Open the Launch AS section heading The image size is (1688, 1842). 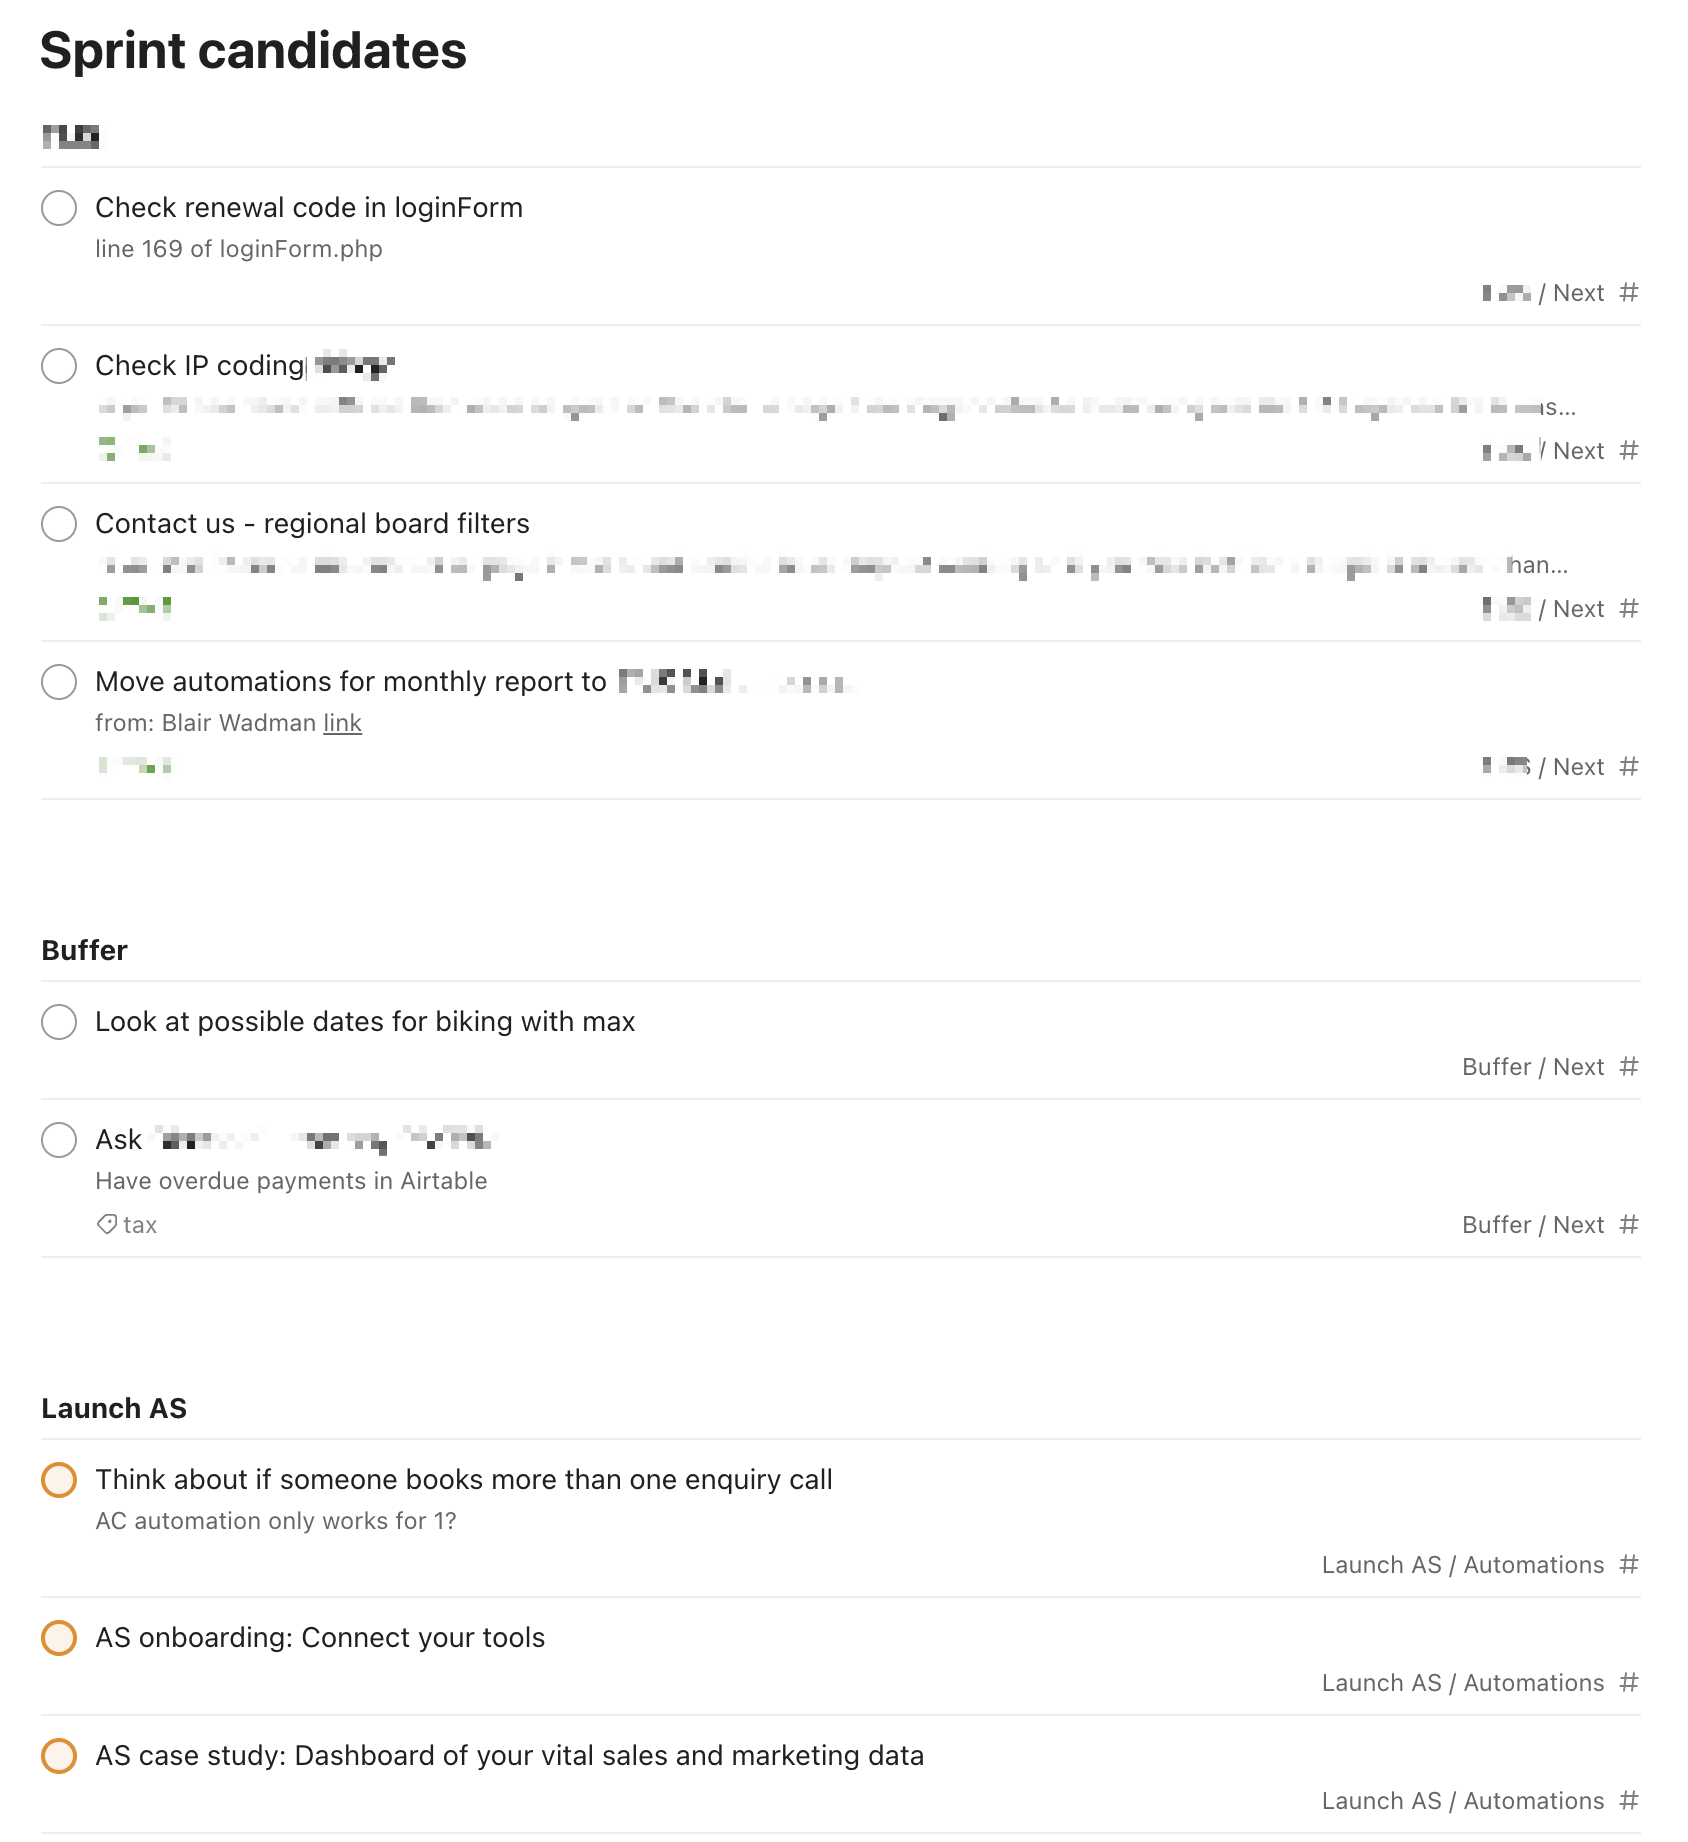point(114,1408)
